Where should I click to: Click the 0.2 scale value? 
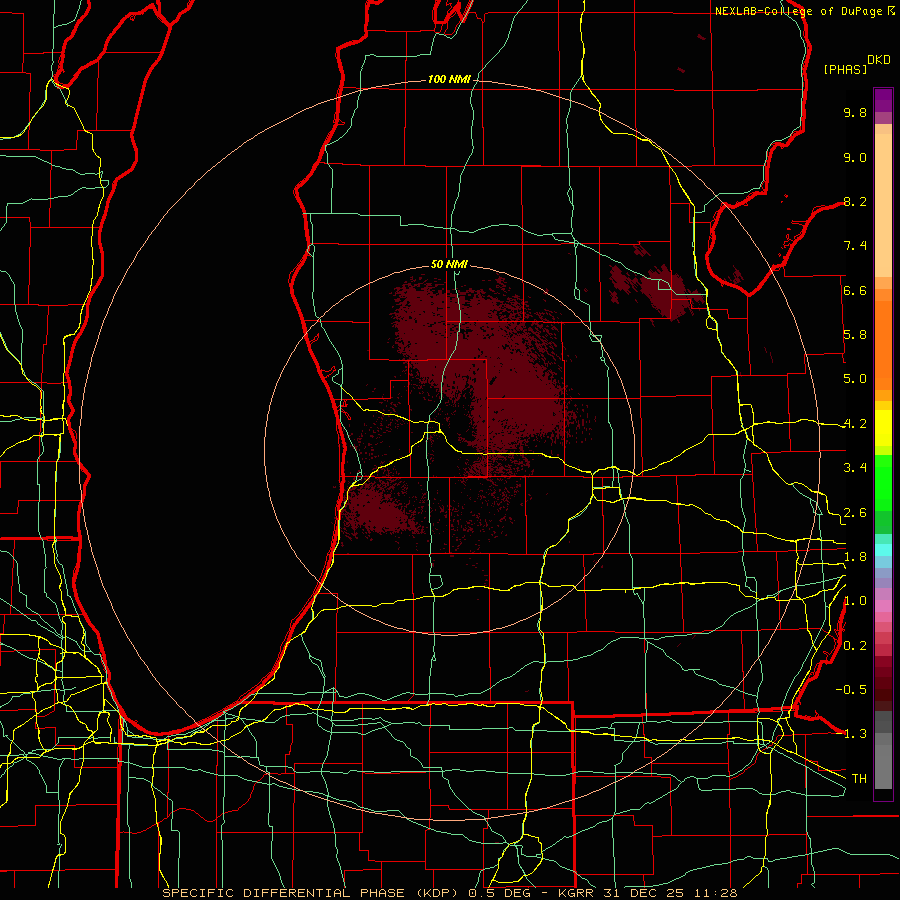click(x=855, y=646)
